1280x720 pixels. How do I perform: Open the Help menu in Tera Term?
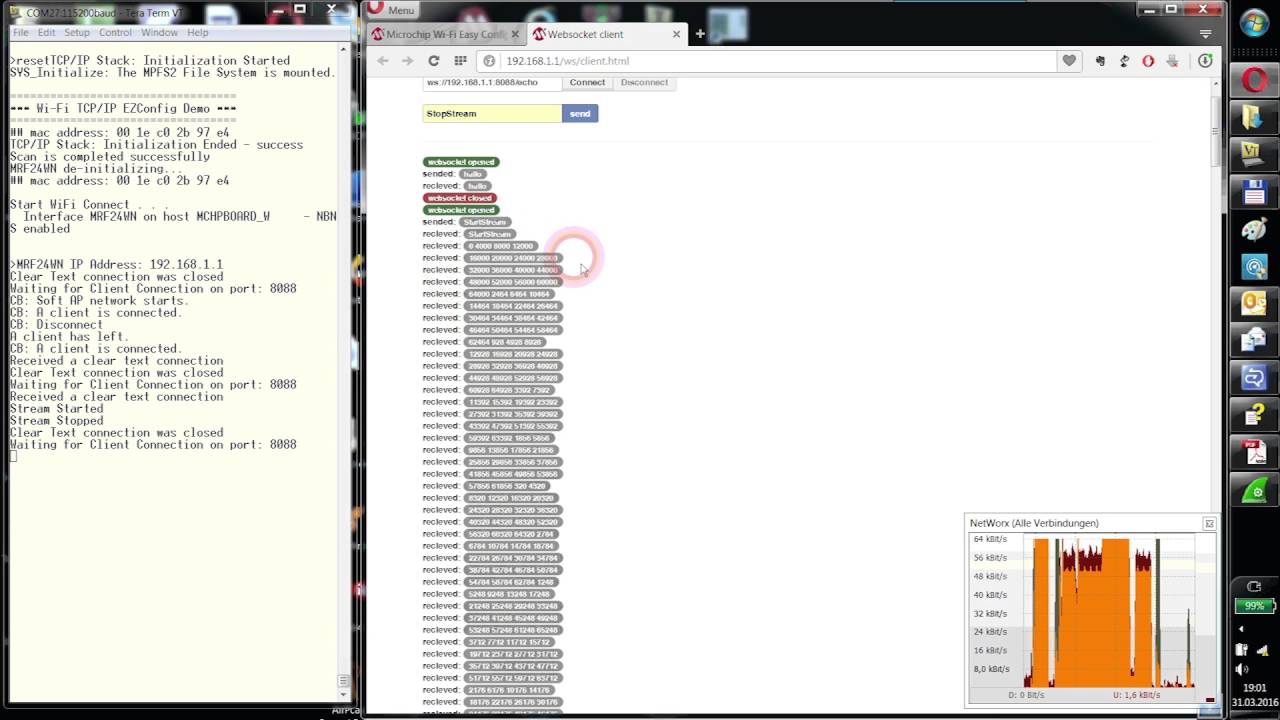[198, 33]
